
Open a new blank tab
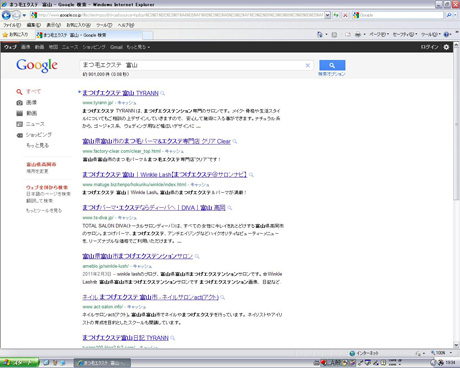[148, 35]
